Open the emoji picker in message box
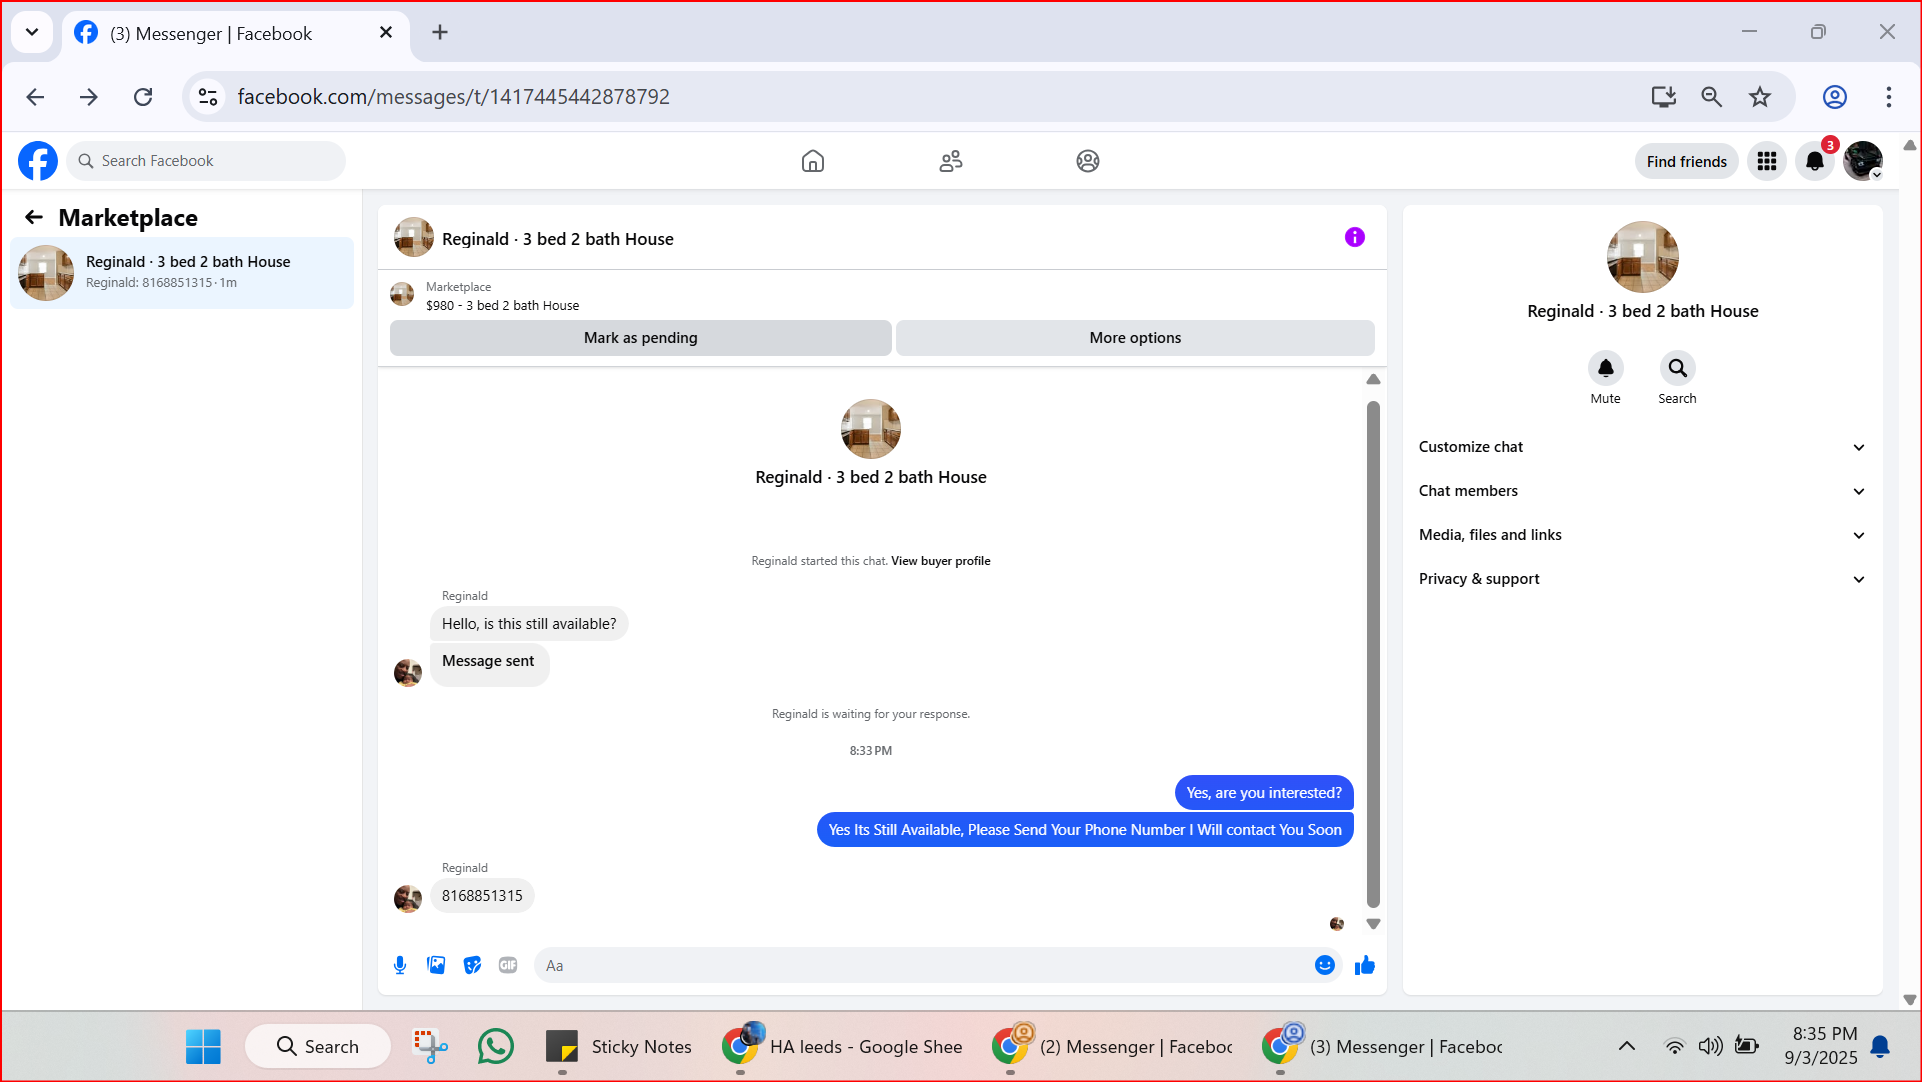This screenshot has width=1922, height=1082. click(1325, 965)
